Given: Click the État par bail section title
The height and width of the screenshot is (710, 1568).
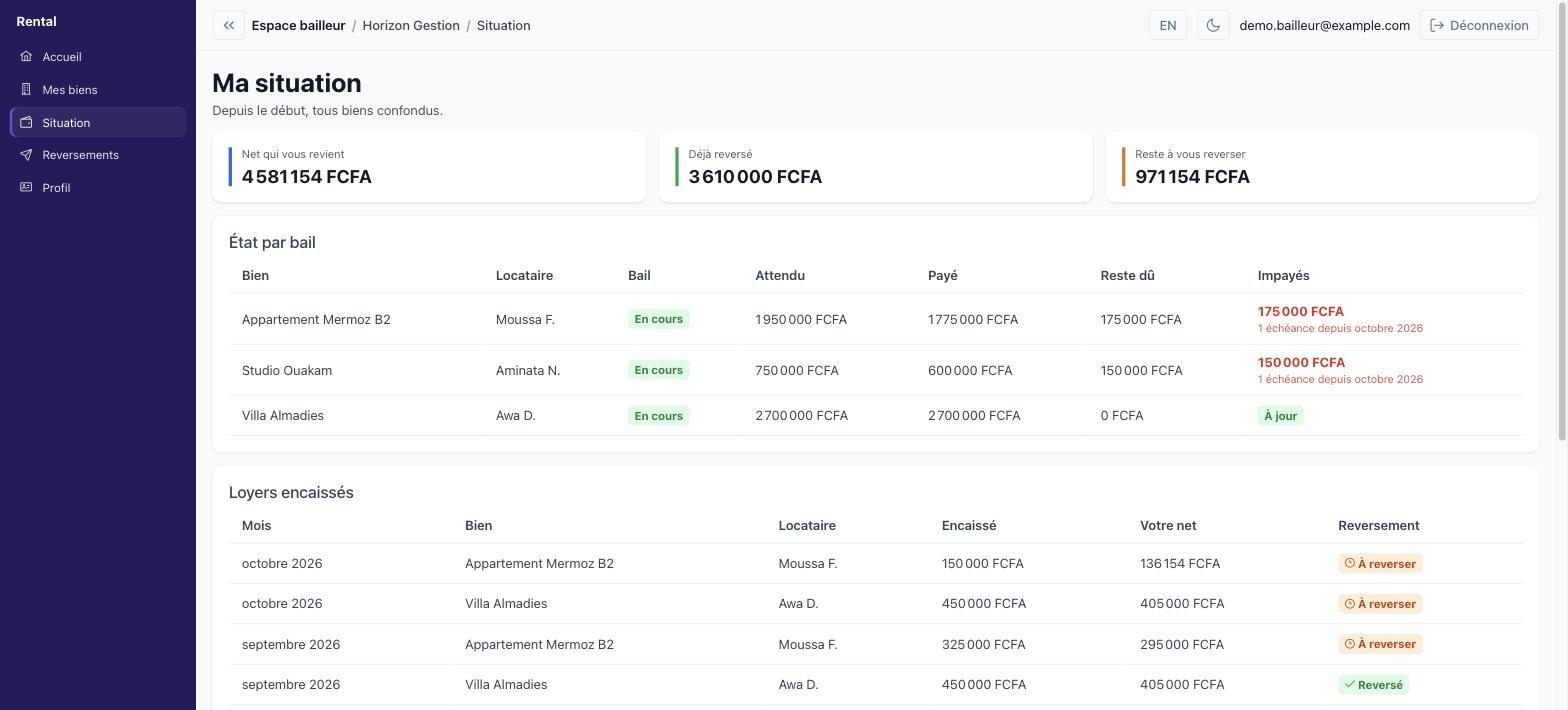Looking at the screenshot, I should click(272, 243).
